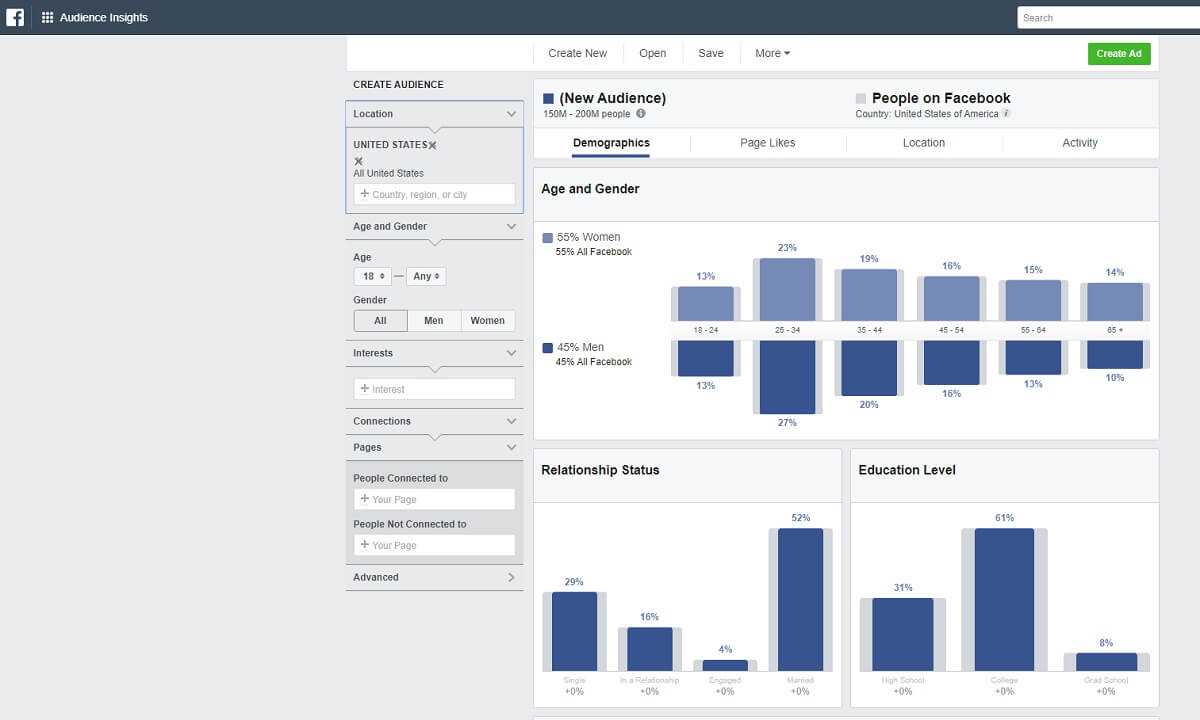The image size is (1200, 720).
Task: Click the 150M - 200M people text
Action: point(587,114)
